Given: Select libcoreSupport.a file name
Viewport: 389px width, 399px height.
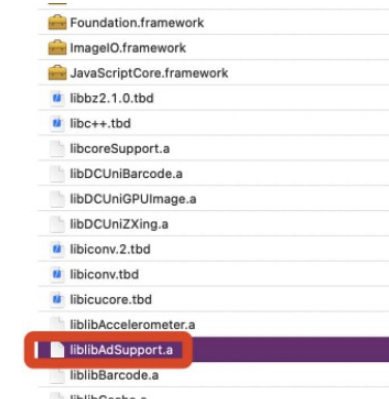Looking at the screenshot, I should pyautogui.click(x=120, y=149).
